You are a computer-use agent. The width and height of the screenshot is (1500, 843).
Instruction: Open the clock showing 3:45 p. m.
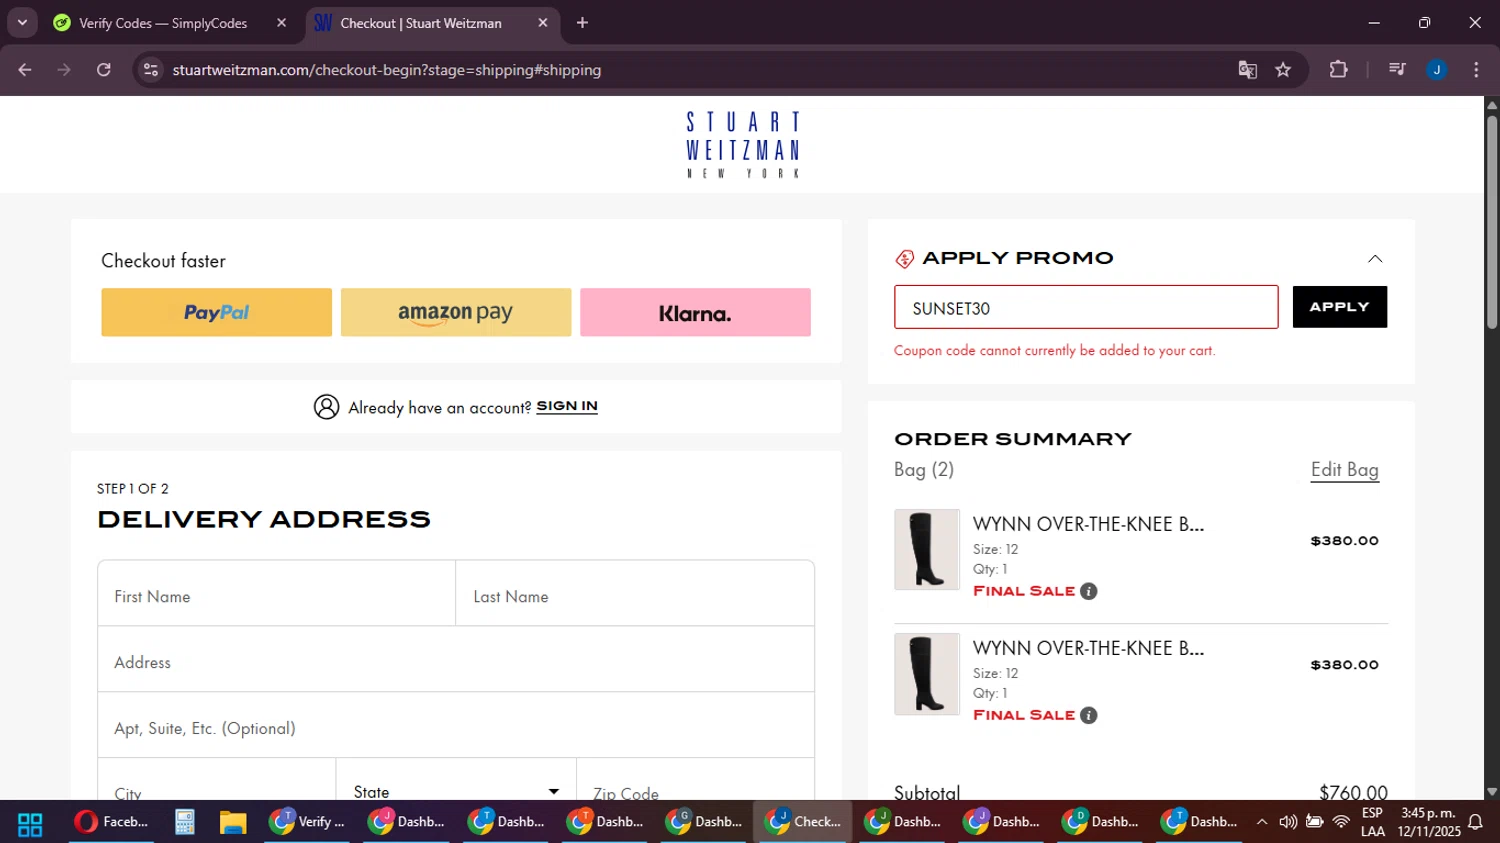[1429, 822]
